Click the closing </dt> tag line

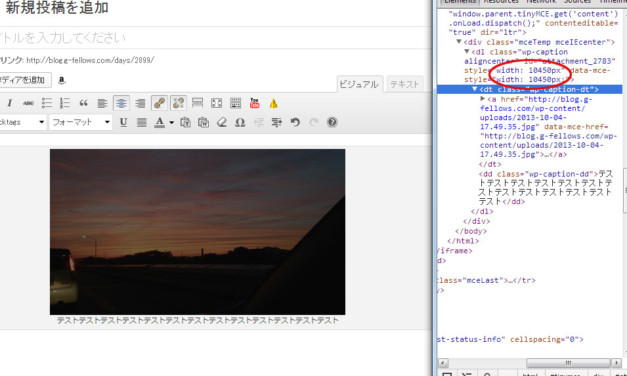point(490,164)
